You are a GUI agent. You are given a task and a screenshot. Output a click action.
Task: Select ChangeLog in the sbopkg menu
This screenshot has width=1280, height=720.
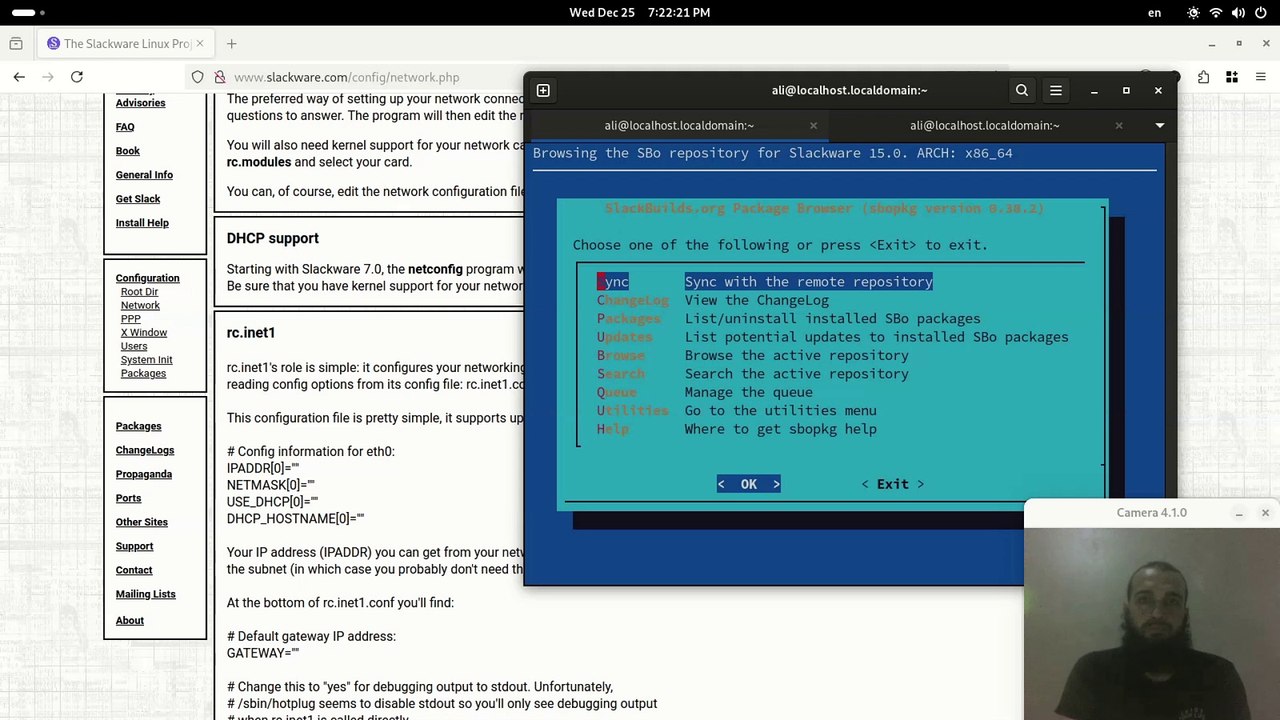click(713, 300)
